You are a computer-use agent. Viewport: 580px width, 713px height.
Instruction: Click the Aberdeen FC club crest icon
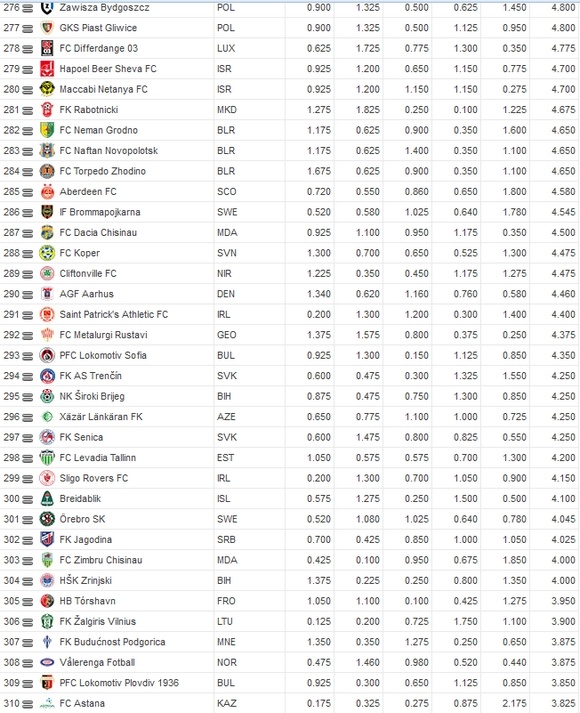click(47, 192)
